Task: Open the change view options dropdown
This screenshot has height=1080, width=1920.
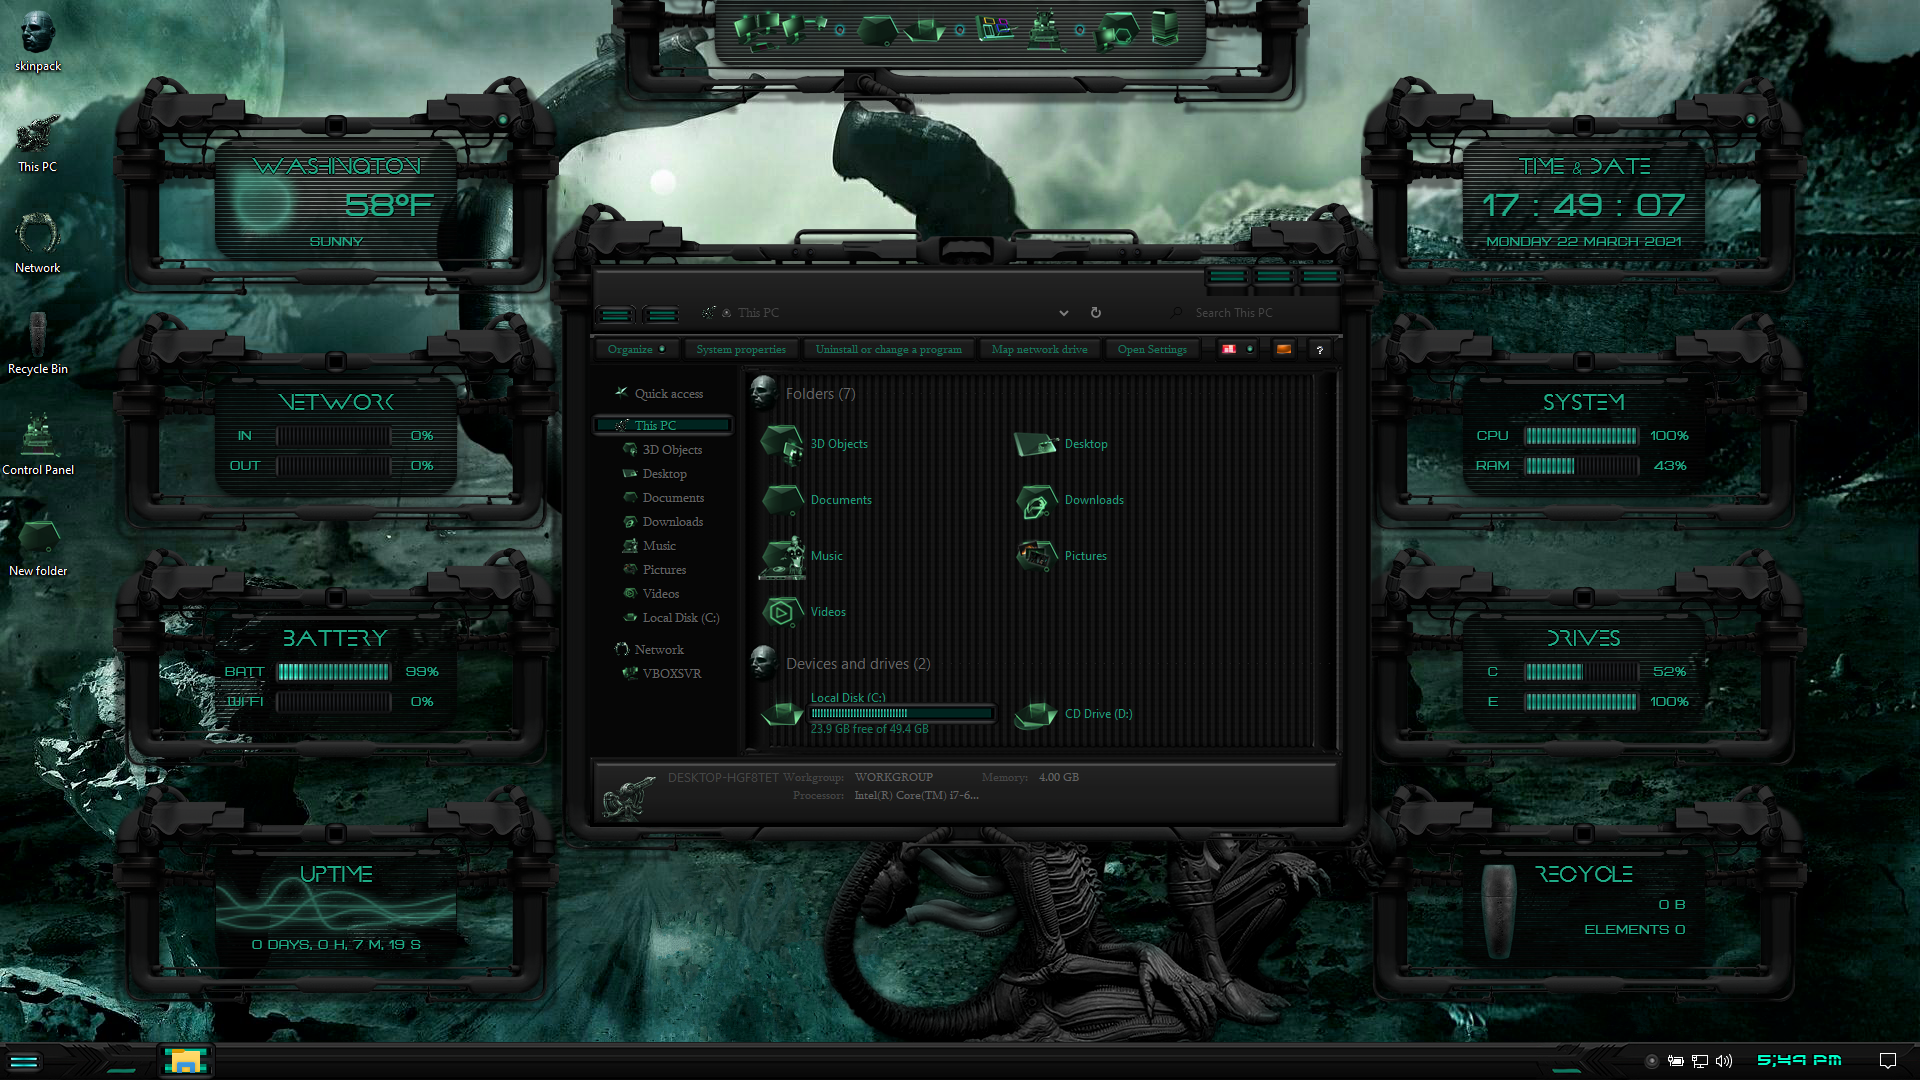Action: (1250, 349)
